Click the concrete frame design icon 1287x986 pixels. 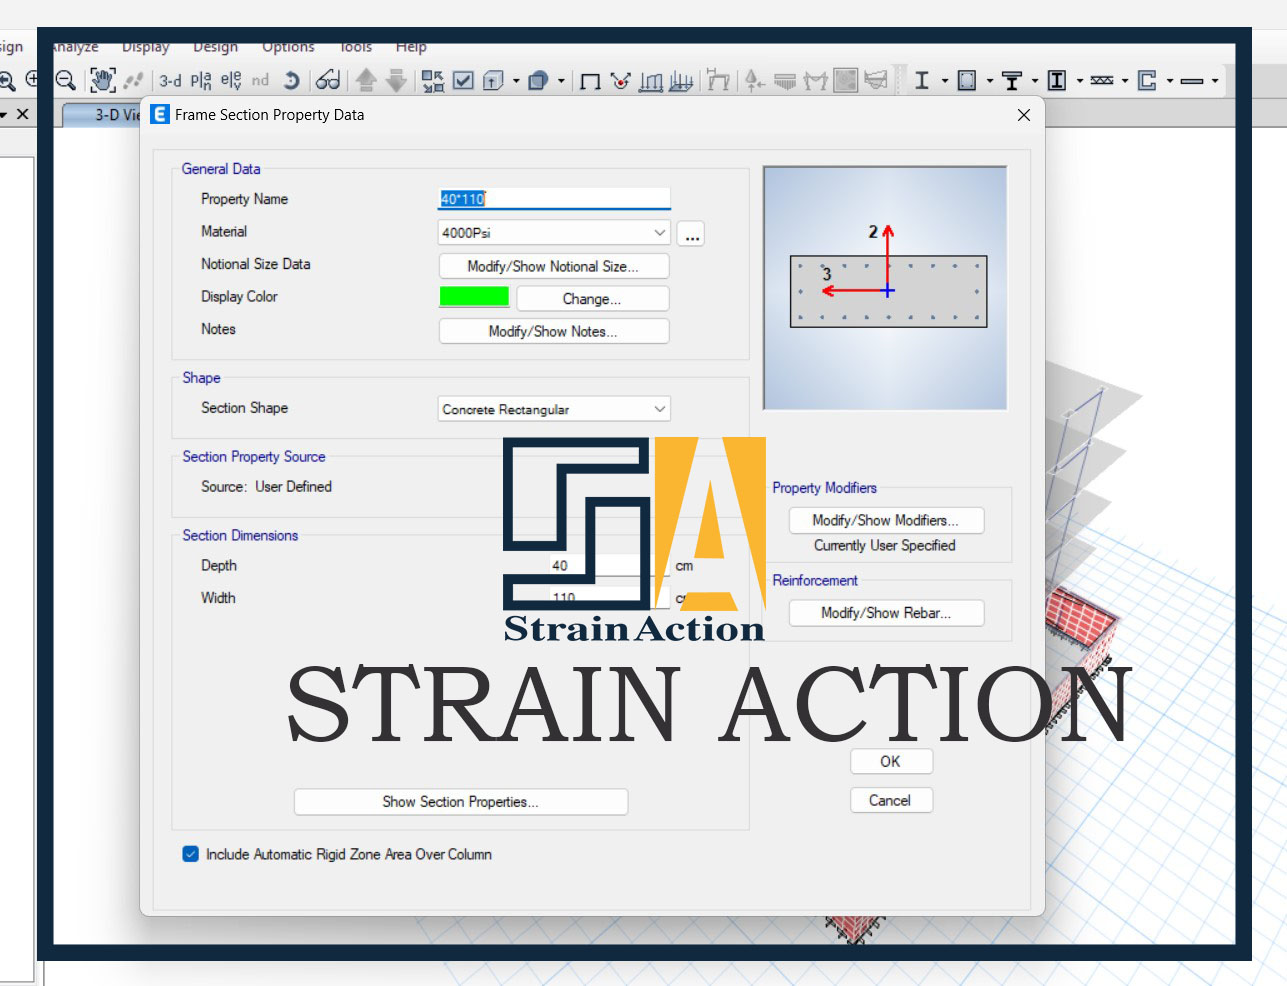[x=967, y=81]
